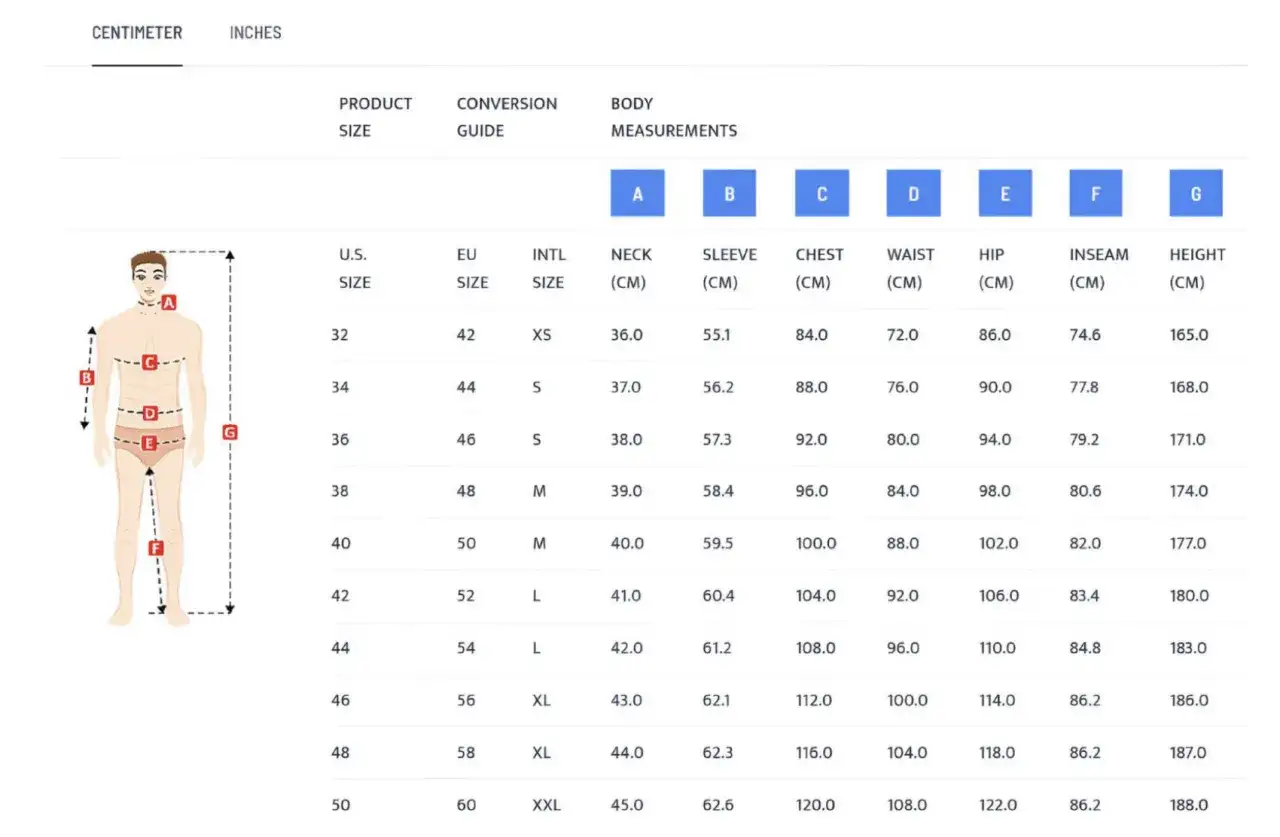
Task: Click the blue C chest column badge
Action: [x=822, y=193]
